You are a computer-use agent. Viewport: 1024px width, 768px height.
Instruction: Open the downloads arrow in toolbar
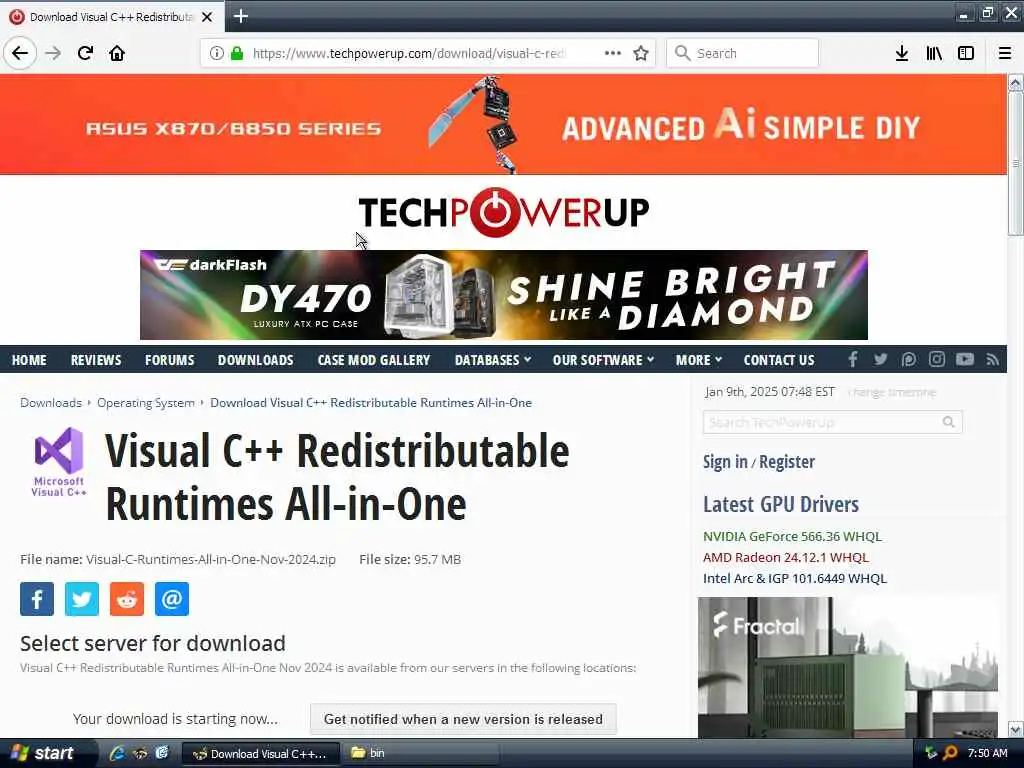click(x=901, y=53)
